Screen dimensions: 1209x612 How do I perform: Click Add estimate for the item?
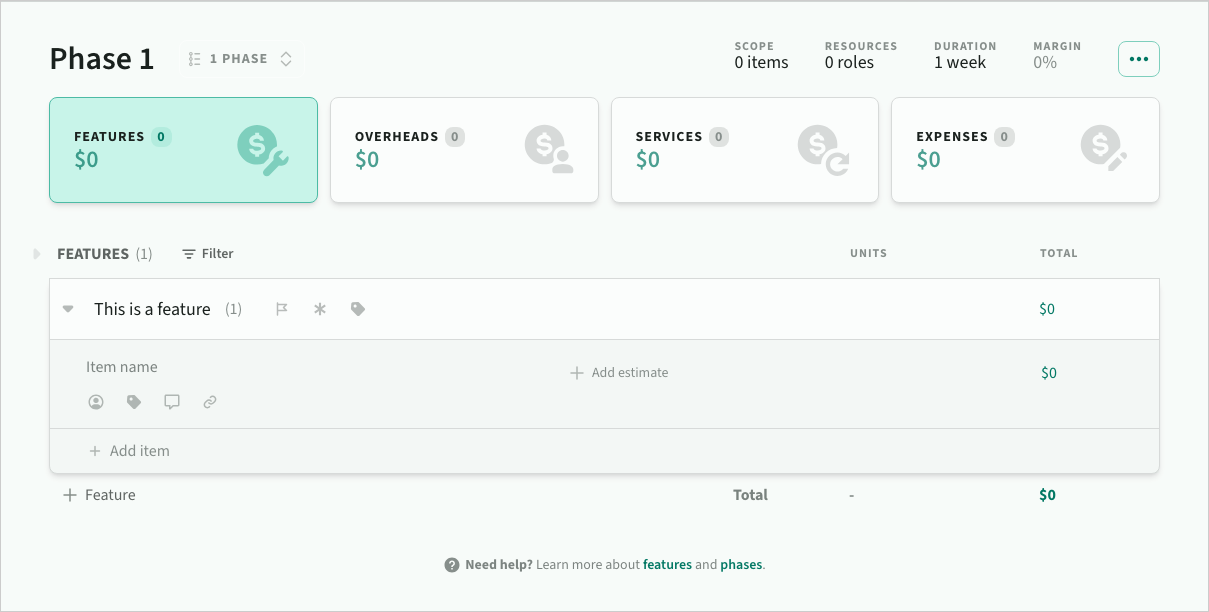point(619,373)
